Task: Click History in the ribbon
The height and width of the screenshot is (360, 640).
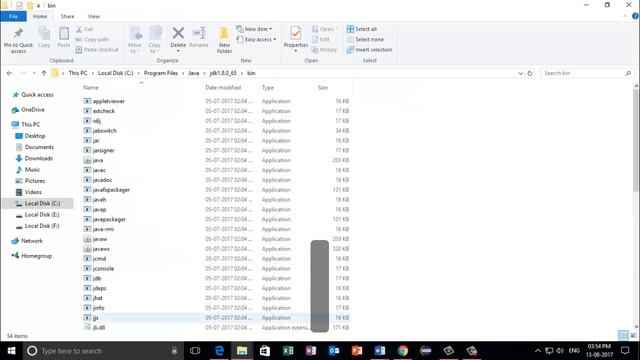Action: tap(324, 50)
